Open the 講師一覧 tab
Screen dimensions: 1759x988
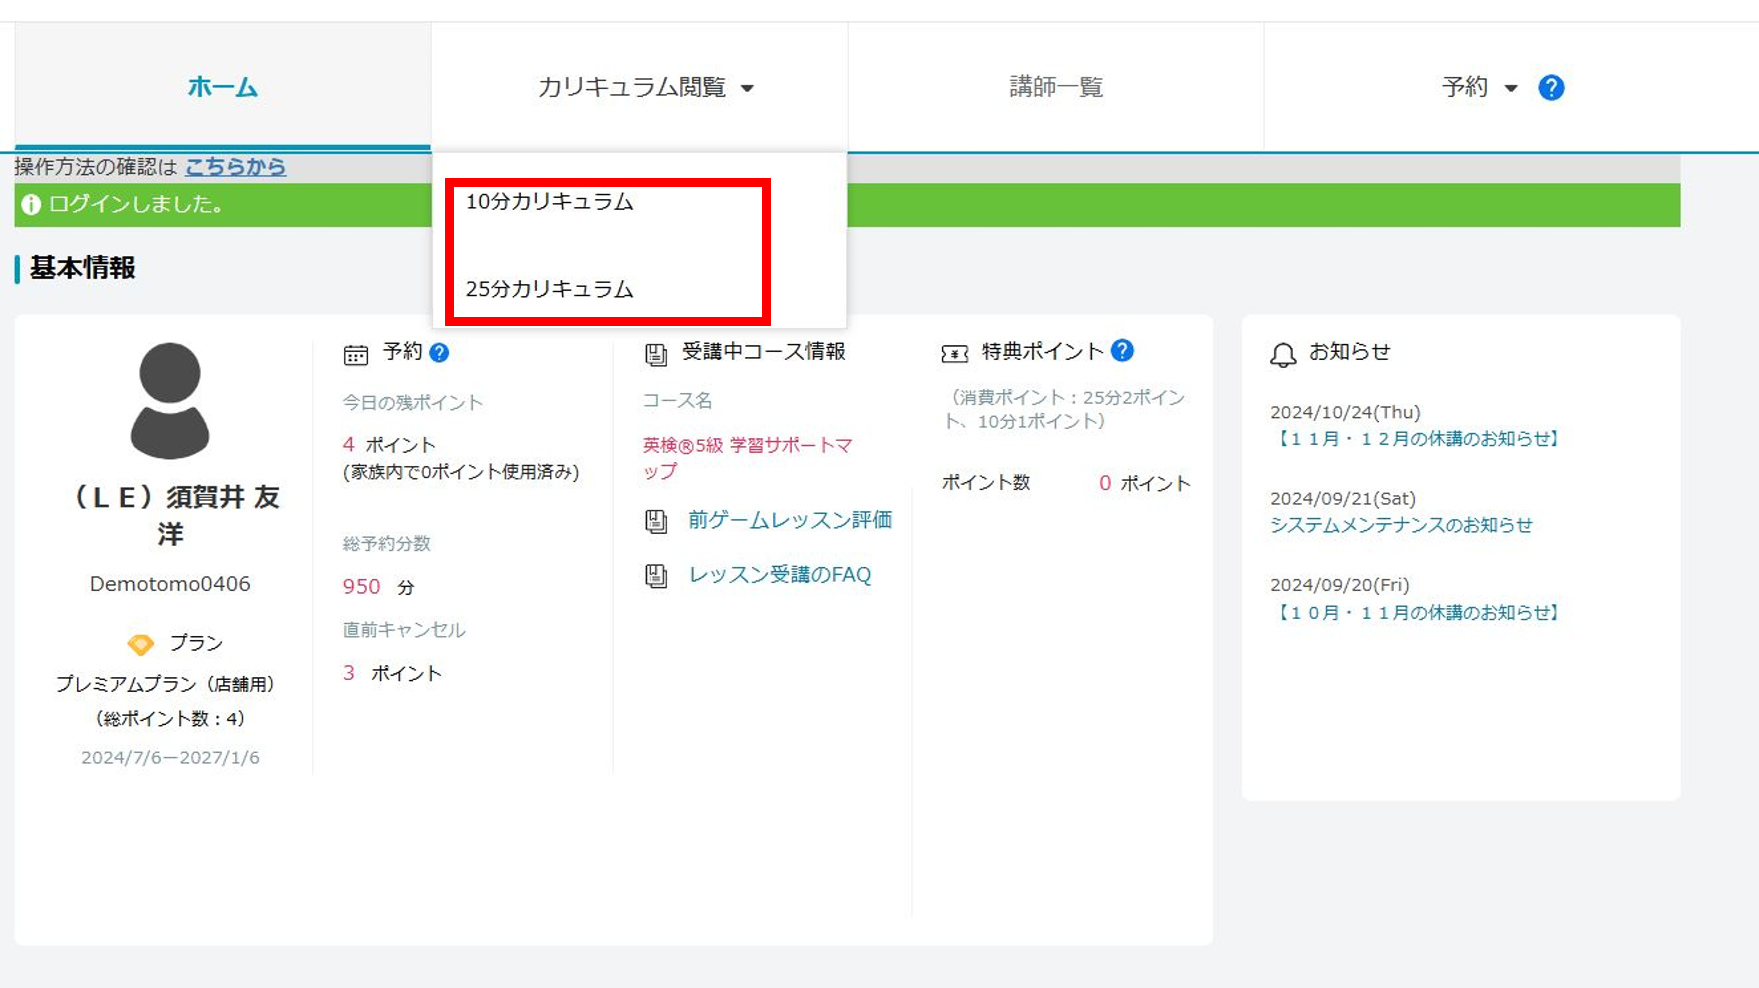click(1055, 88)
